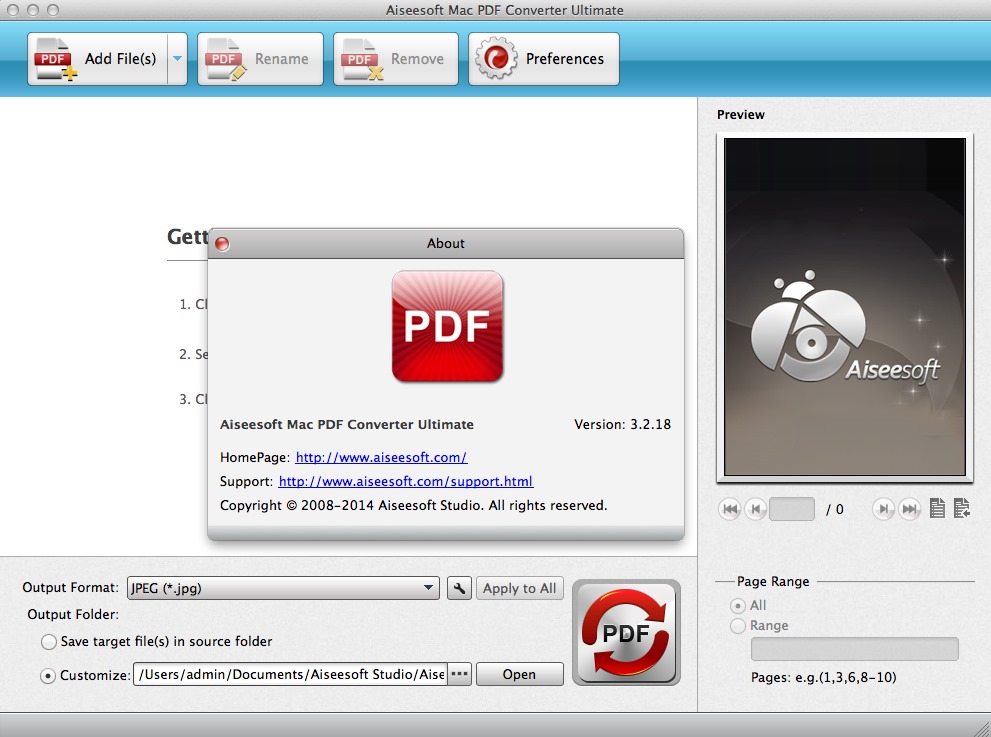Click the Pages: e.g.(1,3,6,8-10) hint text
The width and height of the screenshot is (991, 737).
click(824, 677)
